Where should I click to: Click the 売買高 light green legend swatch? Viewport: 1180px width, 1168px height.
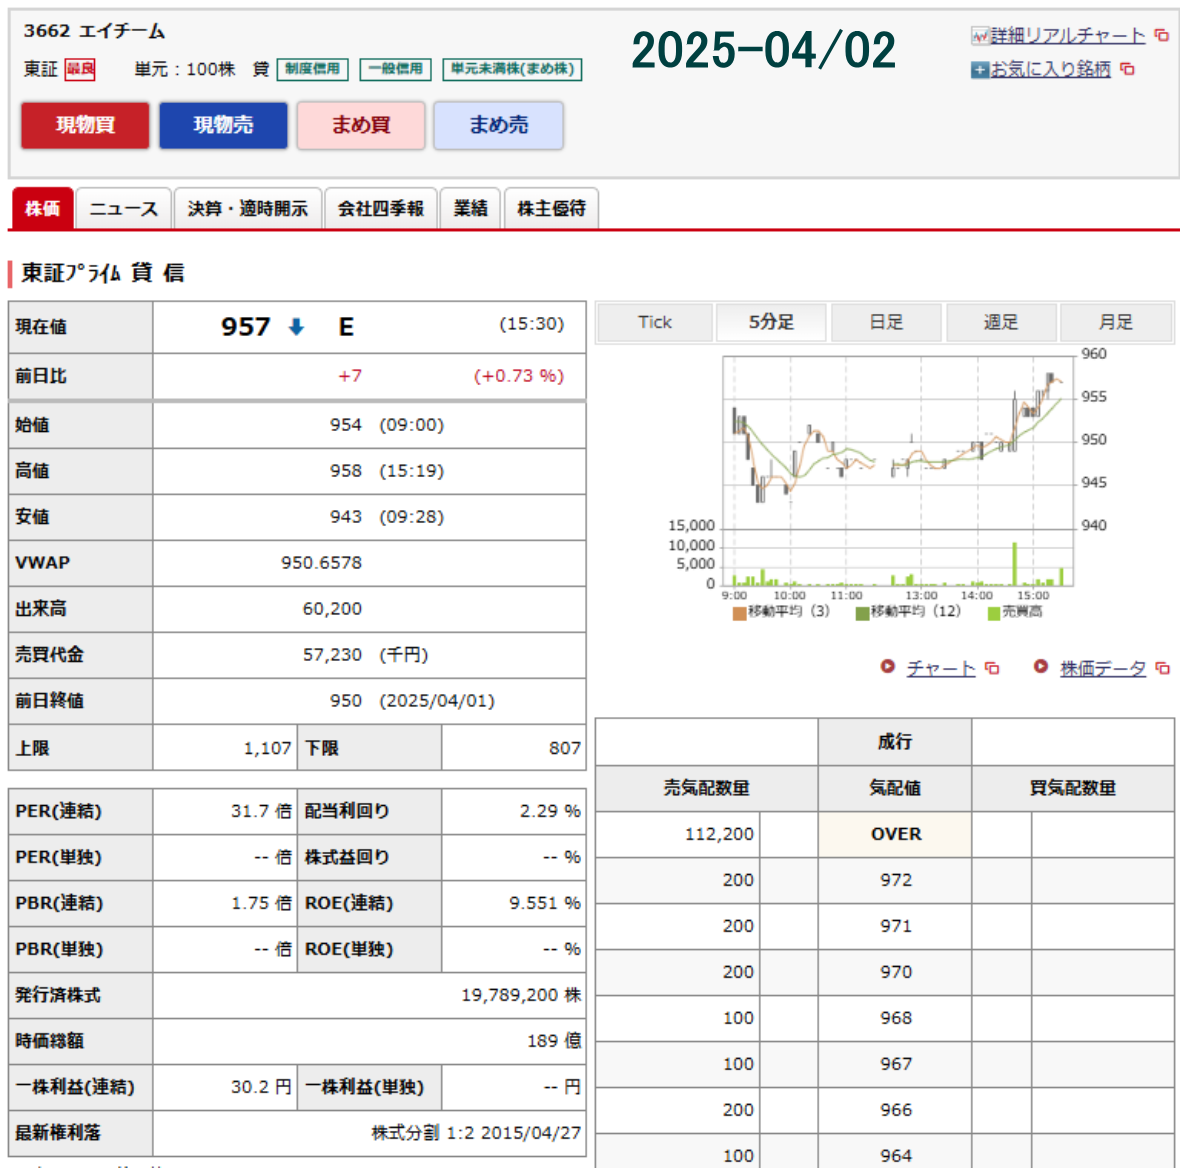[x=993, y=613]
